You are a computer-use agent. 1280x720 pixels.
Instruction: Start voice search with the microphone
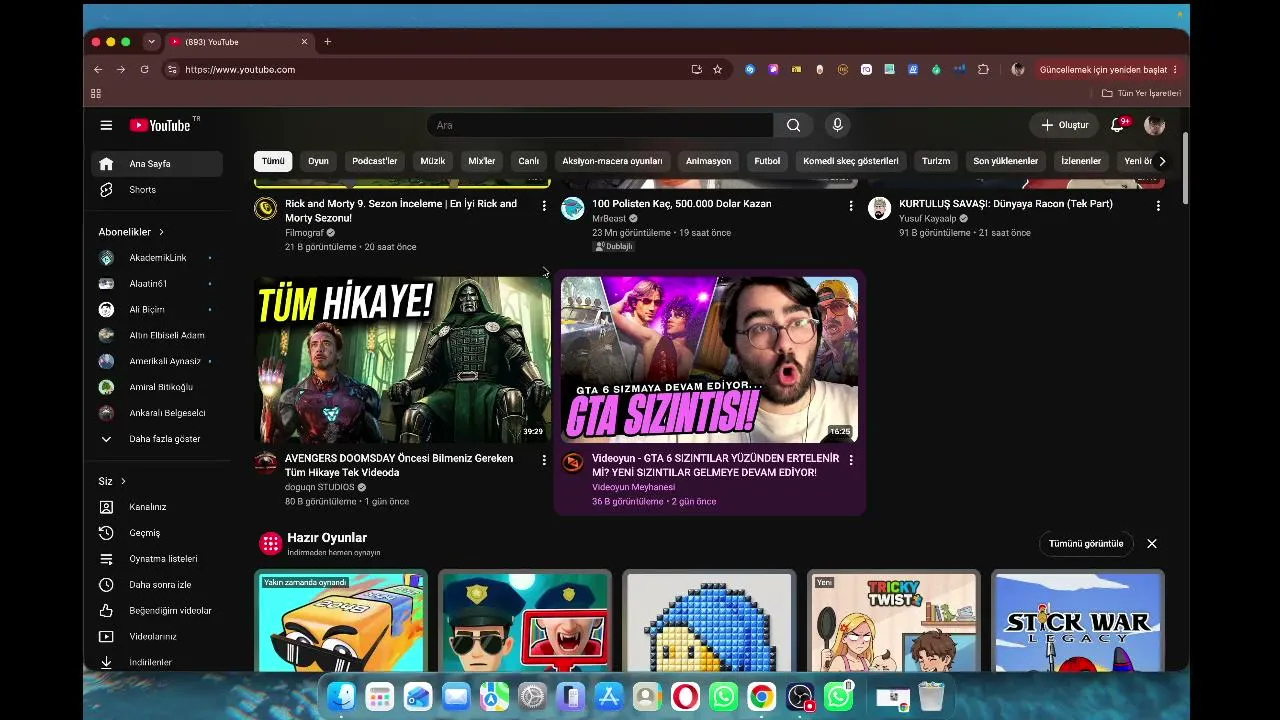[x=838, y=125]
